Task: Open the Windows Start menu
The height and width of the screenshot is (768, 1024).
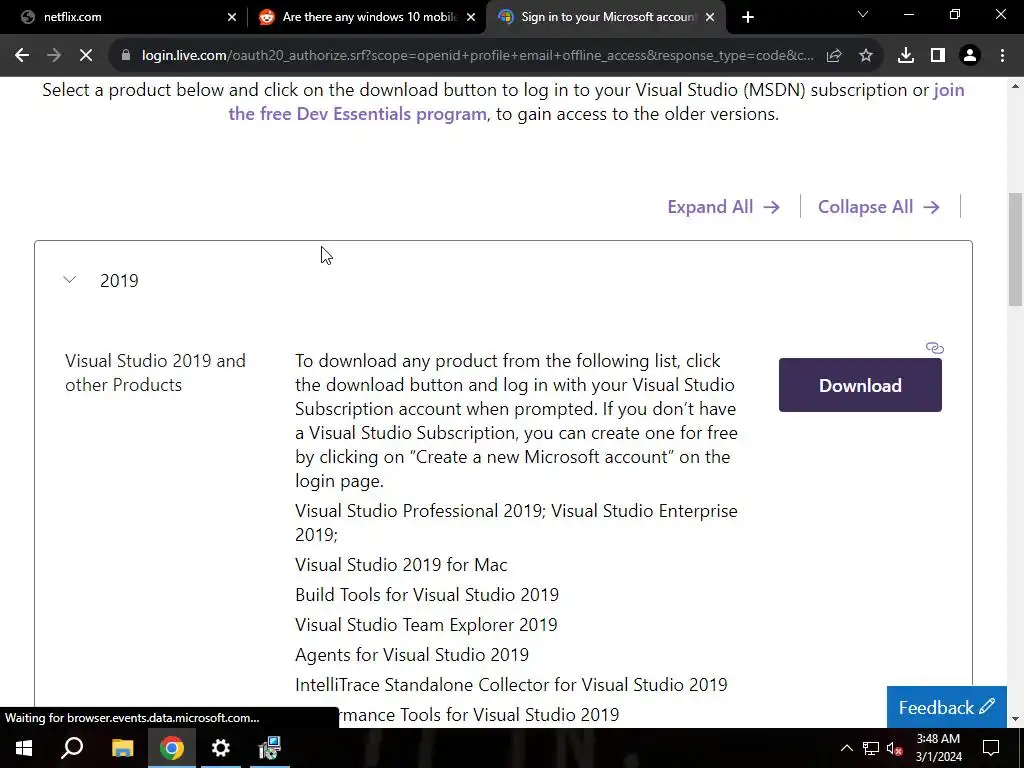Action: coord(24,748)
